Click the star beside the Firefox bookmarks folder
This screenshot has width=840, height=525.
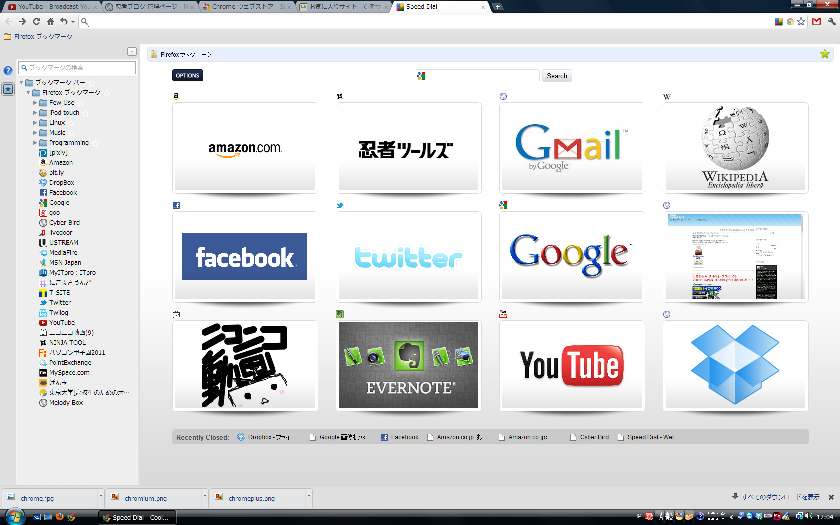coord(107,93)
